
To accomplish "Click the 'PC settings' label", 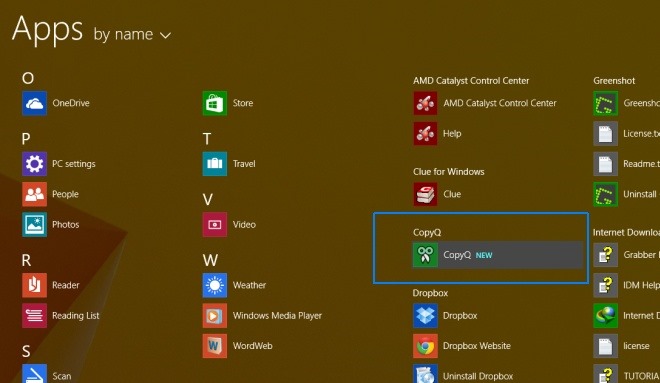I will (74, 164).
